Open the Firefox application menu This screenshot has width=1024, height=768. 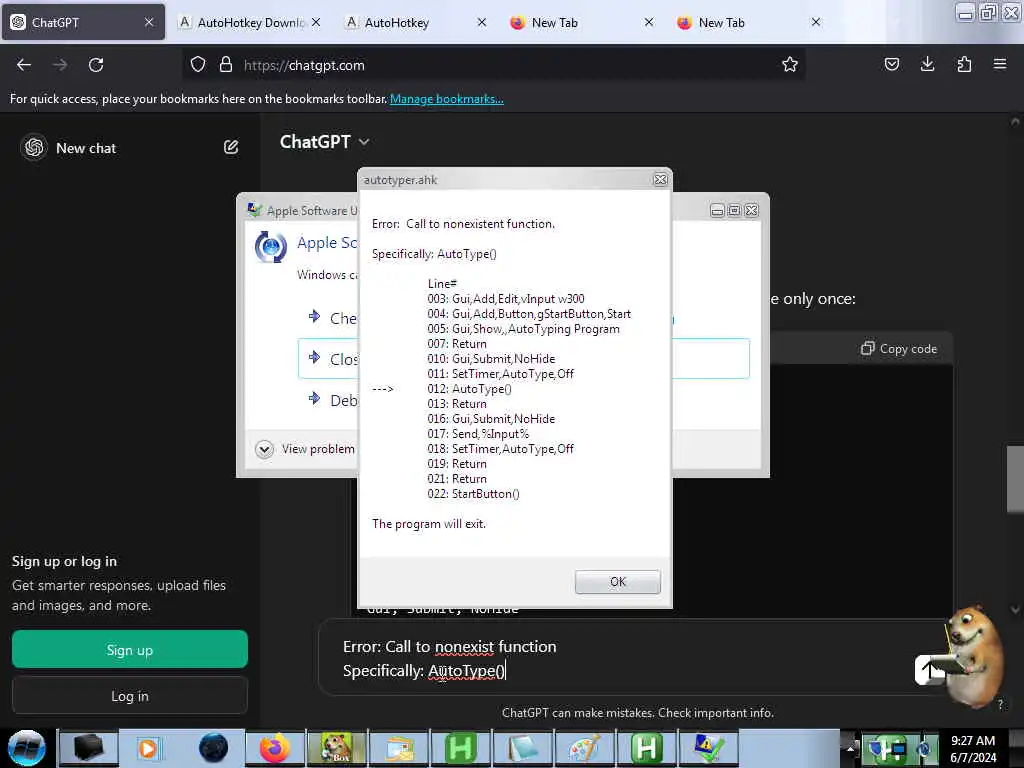1000,64
